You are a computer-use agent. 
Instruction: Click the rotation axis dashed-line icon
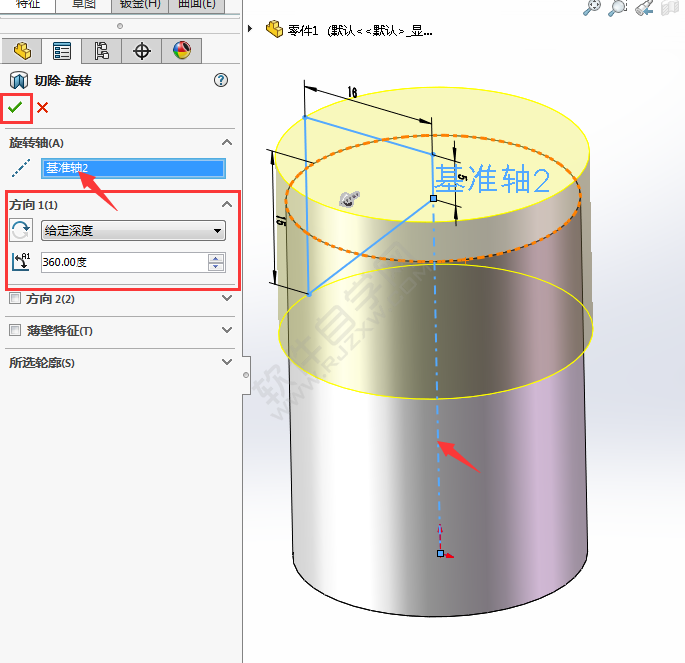(x=21, y=168)
